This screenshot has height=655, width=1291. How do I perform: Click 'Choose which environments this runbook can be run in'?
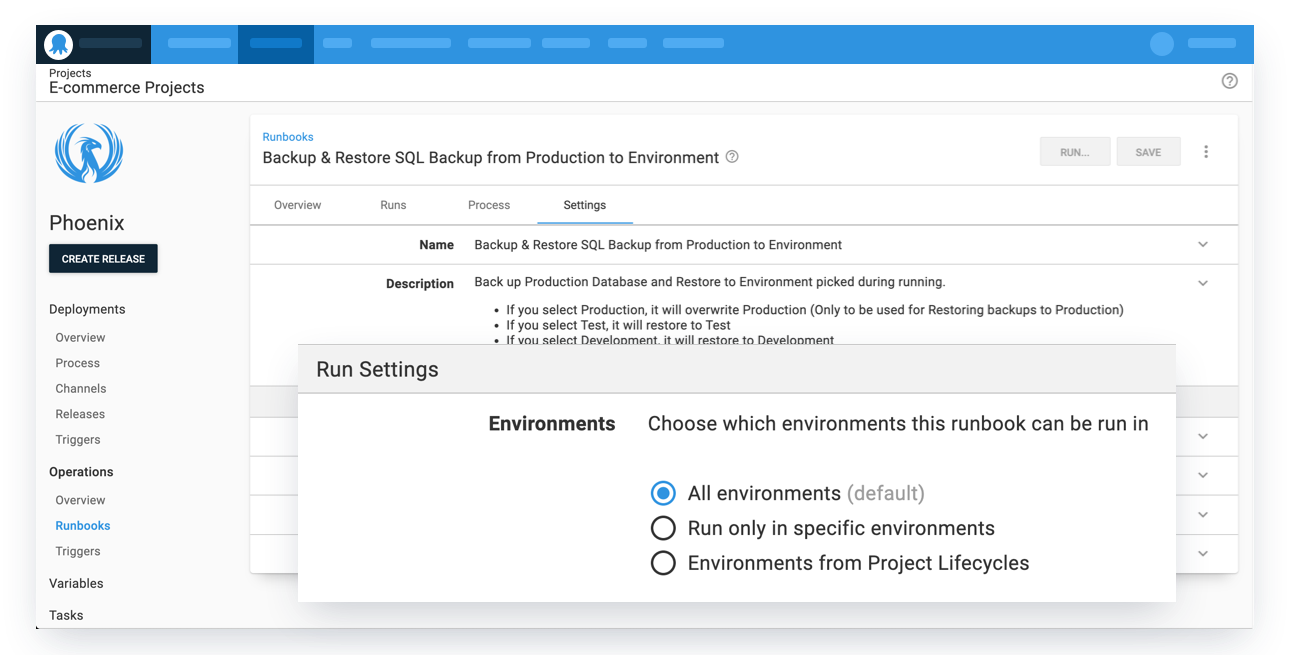click(898, 424)
